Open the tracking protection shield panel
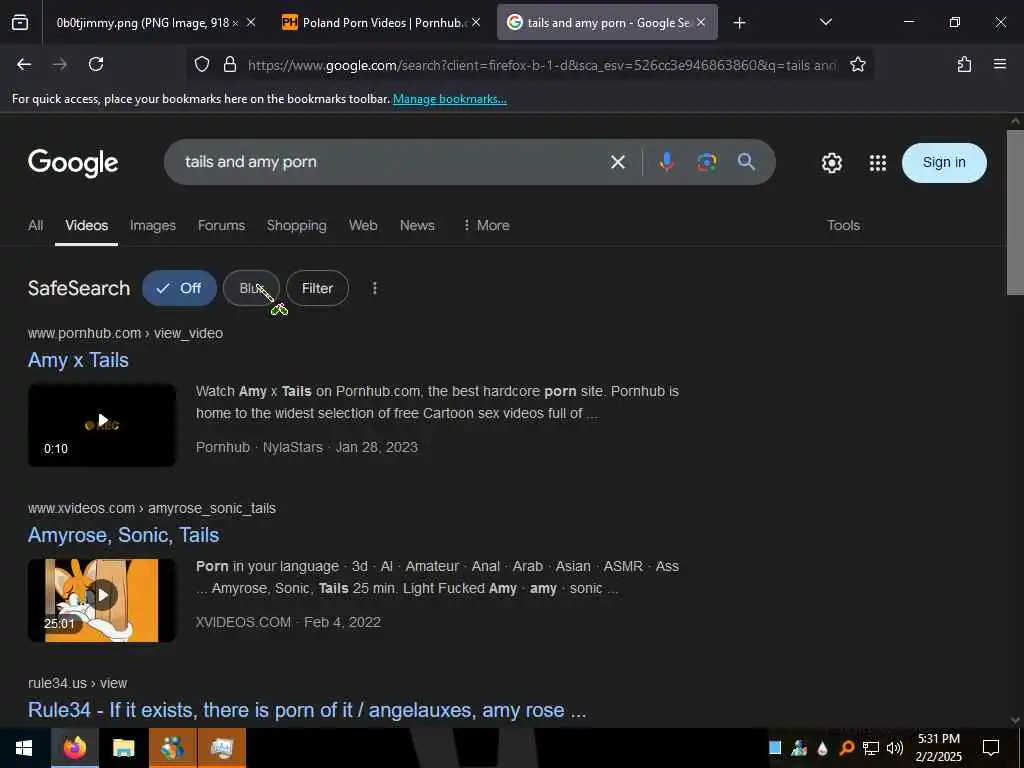1024x768 pixels. click(202, 65)
